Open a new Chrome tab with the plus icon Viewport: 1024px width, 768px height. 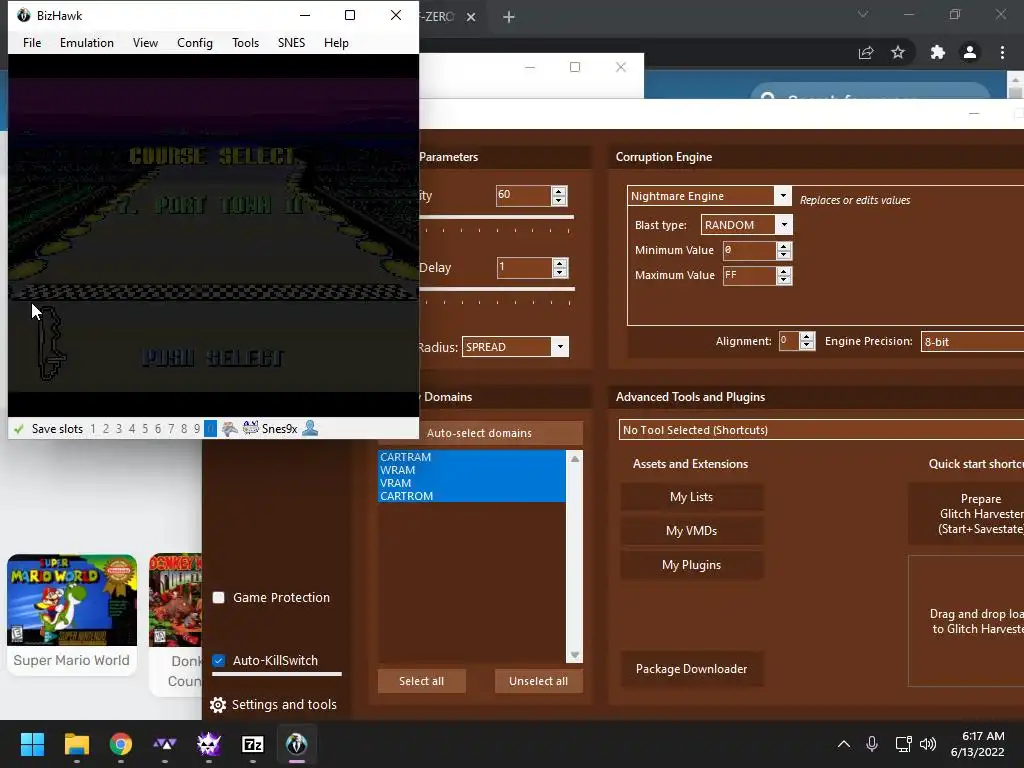[x=509, y=17]
